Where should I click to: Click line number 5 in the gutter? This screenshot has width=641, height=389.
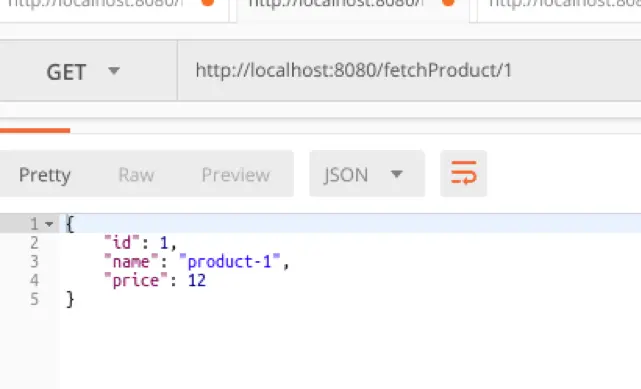coord(34,299)
